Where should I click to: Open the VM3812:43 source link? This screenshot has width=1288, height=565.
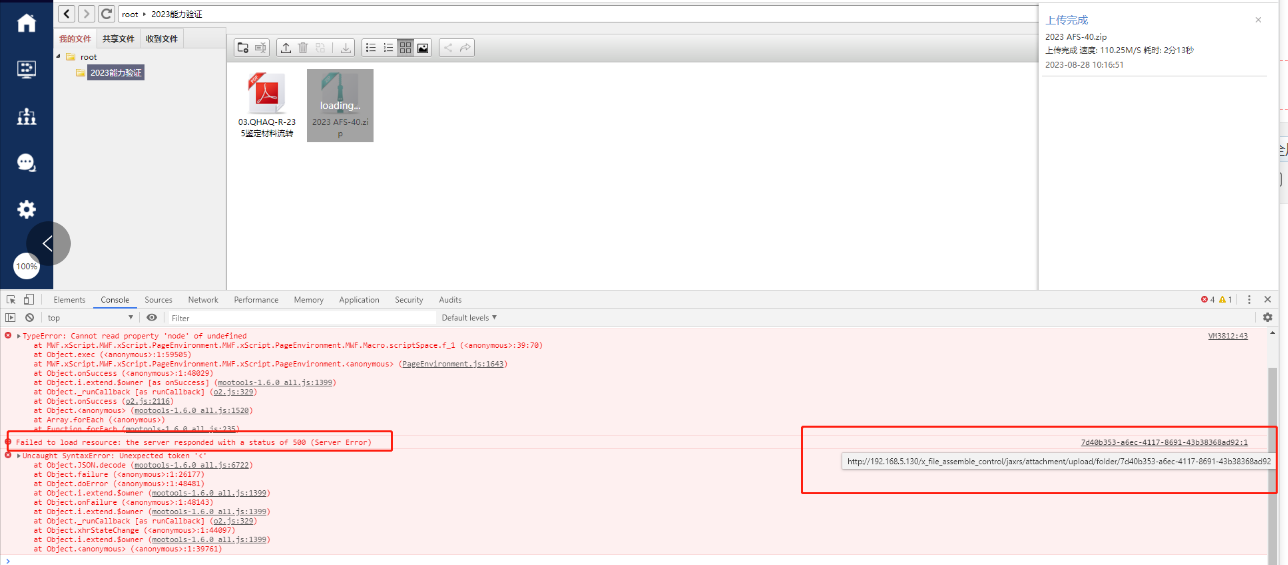click(1228, 336)
